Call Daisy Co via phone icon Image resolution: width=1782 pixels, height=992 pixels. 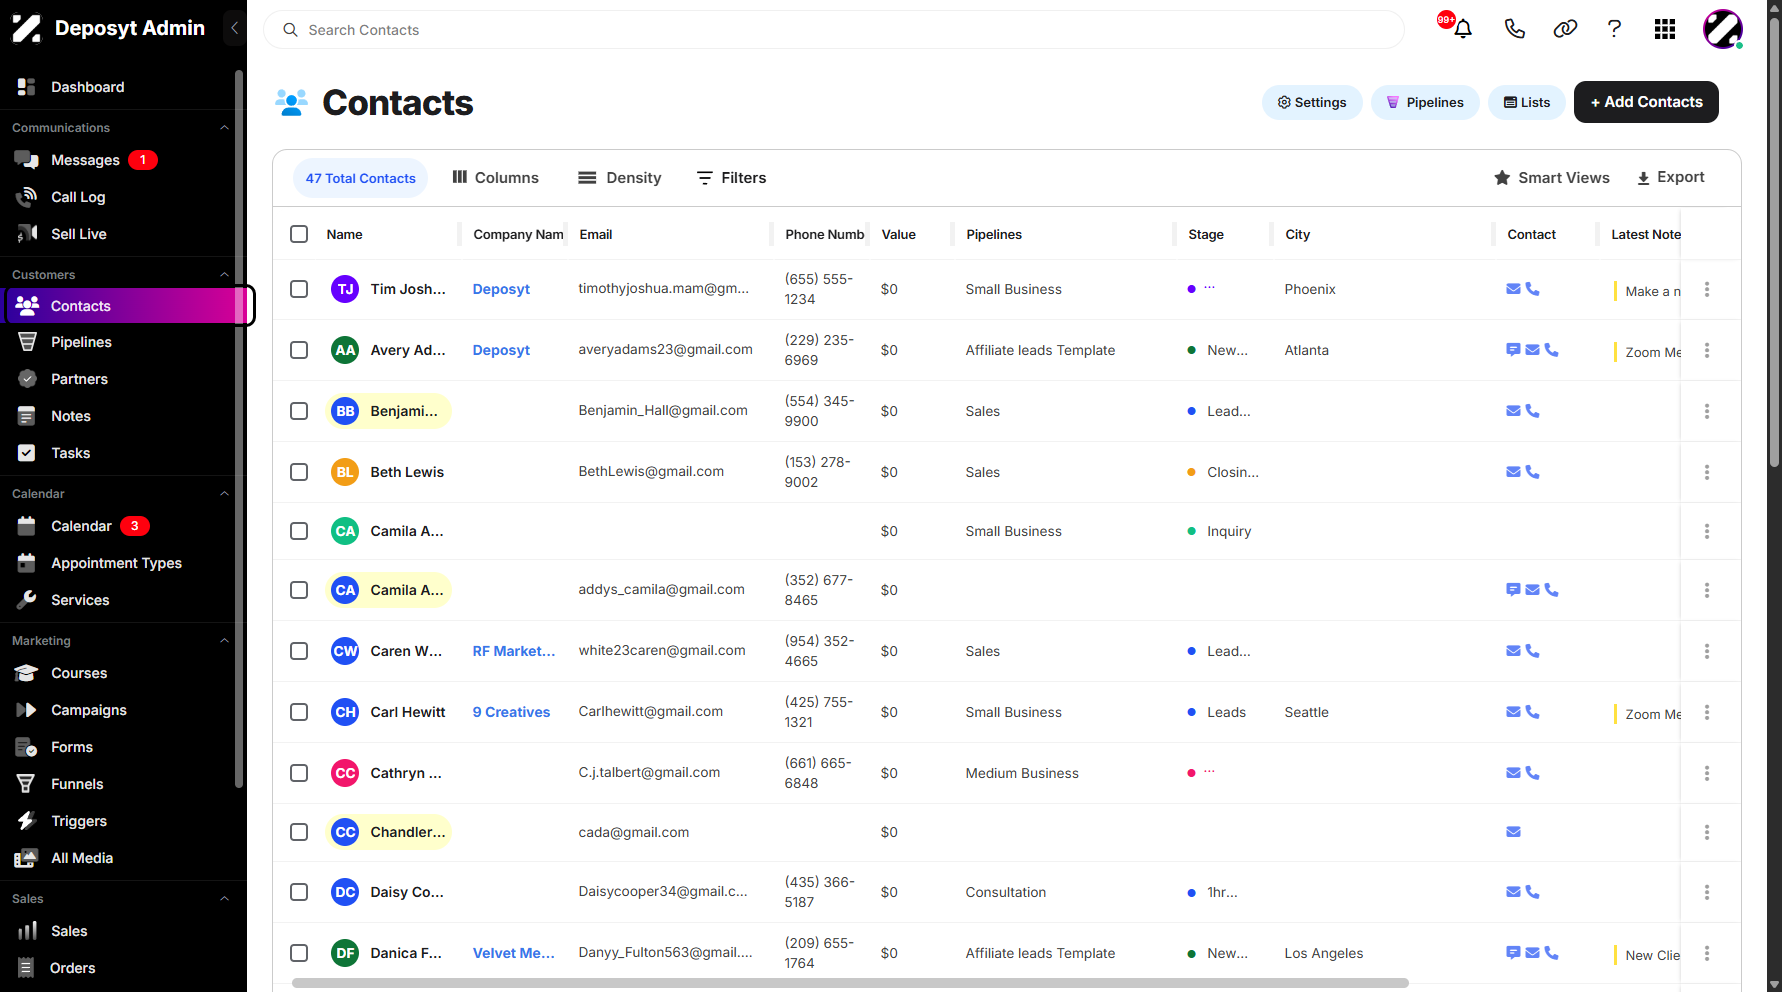1532,892
